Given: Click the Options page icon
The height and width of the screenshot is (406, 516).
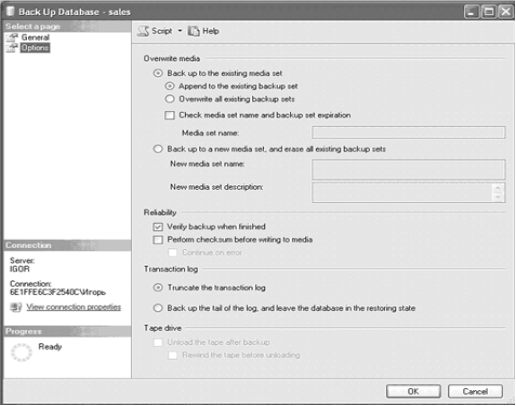Looking at the screenshot, I should (x=12, y=48).
